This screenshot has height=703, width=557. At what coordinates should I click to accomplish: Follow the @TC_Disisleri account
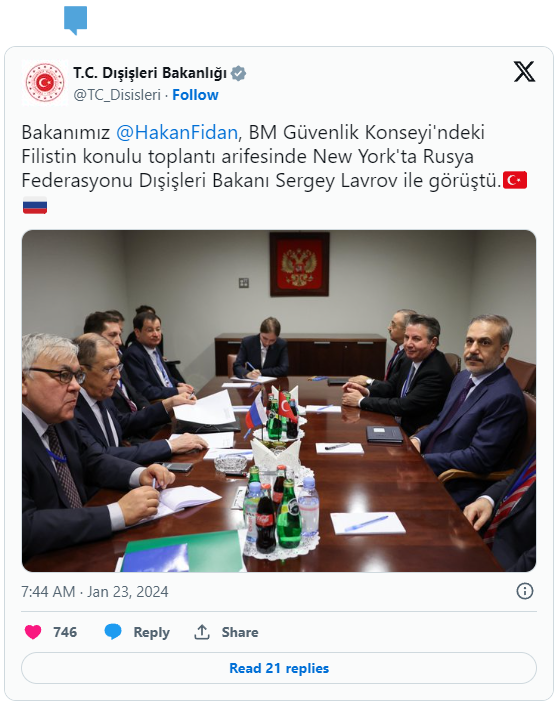click(x=195, y=95)
